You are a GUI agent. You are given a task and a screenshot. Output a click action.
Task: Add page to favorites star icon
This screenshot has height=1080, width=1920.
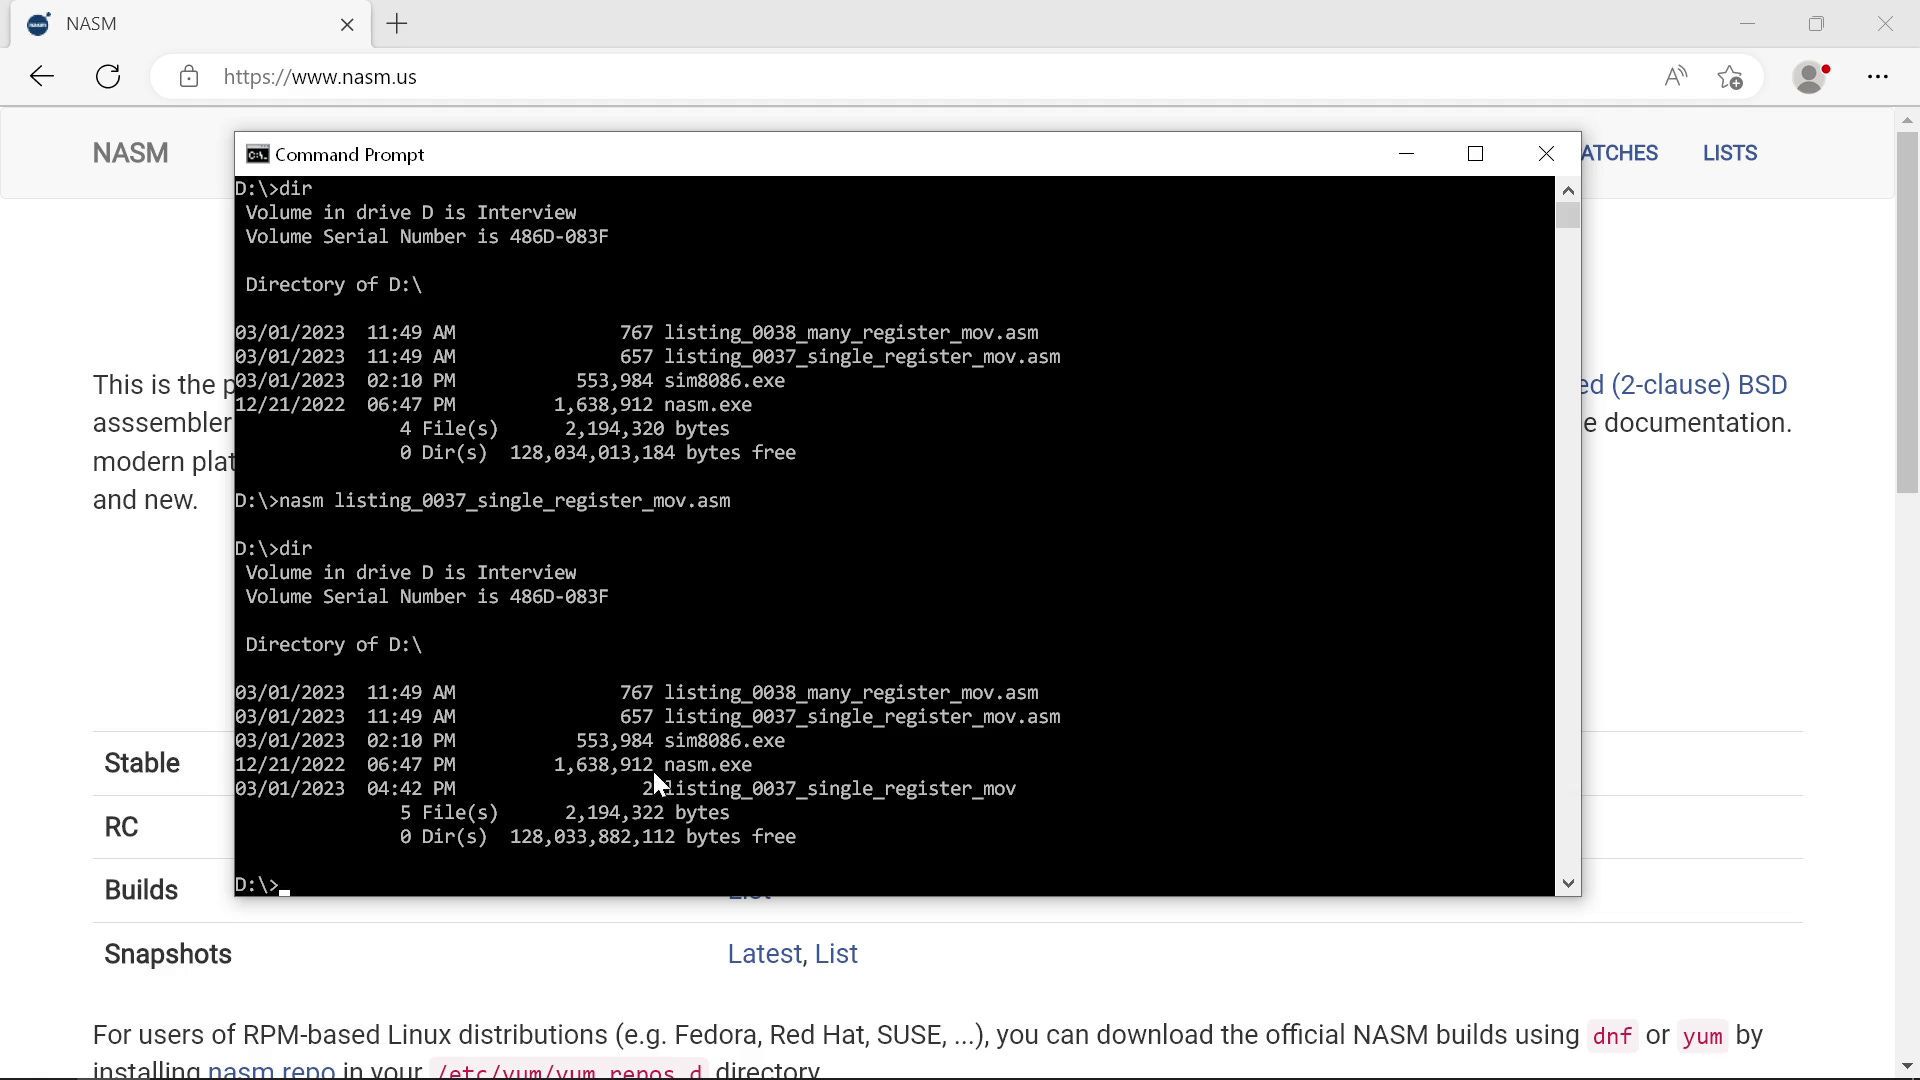1730,77
